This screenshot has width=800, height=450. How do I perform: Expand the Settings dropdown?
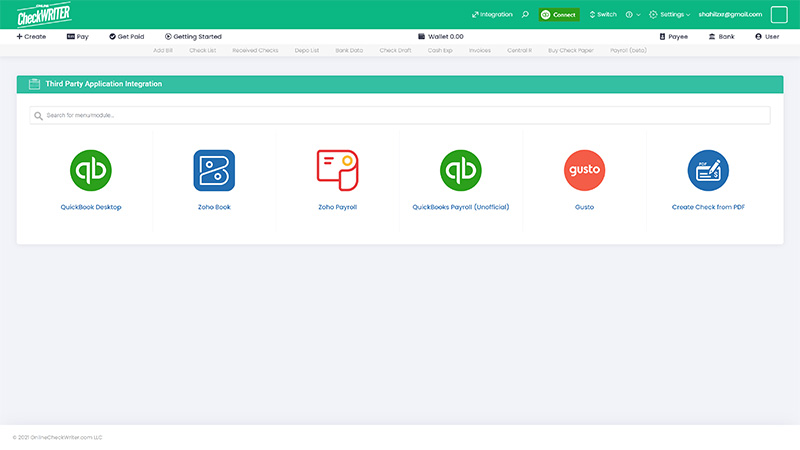click(x=669, y=15)
